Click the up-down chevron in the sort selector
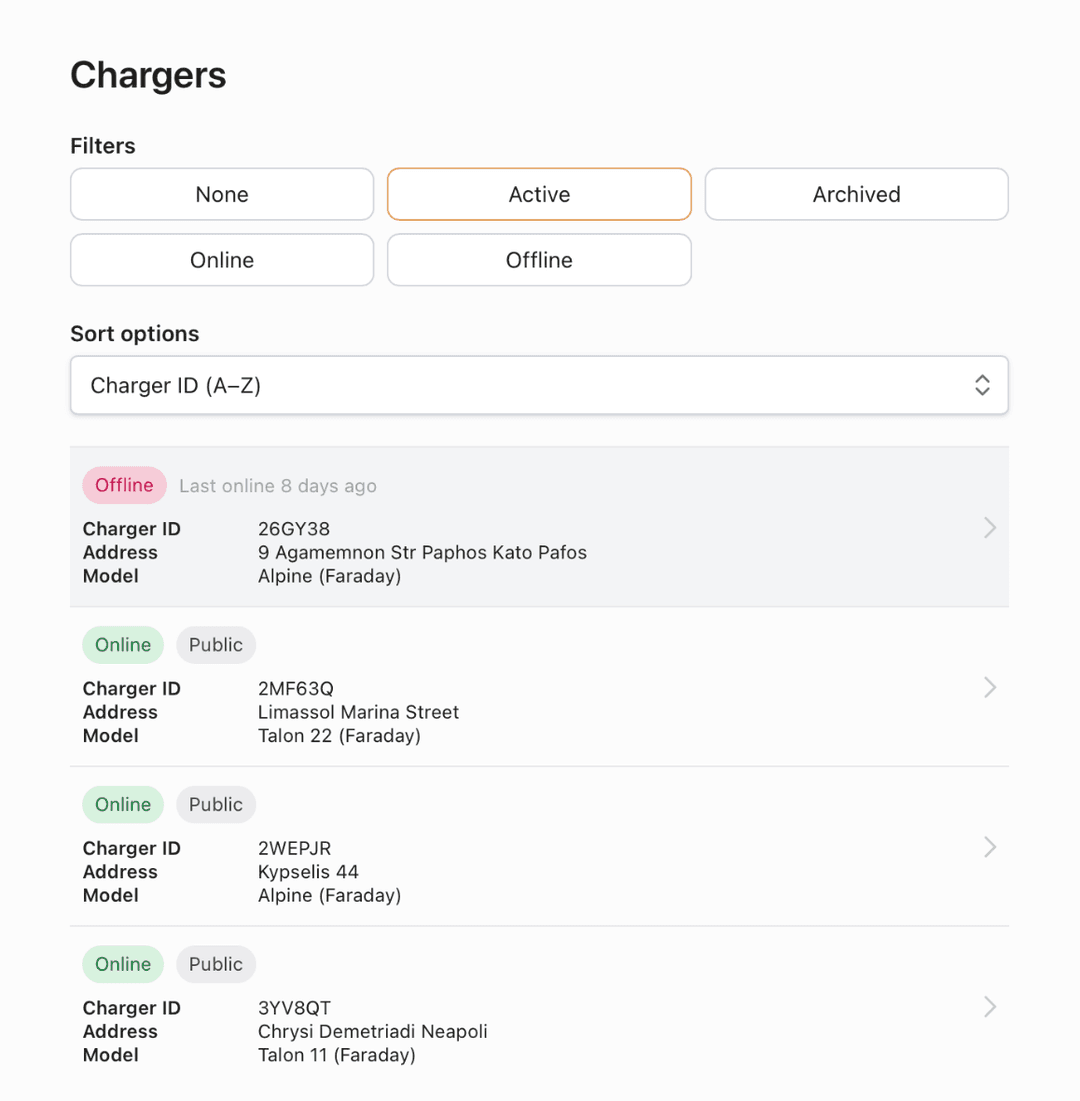Image resolution: width=1080 pixels, height=1101 pixels. [x=981, y=385]
